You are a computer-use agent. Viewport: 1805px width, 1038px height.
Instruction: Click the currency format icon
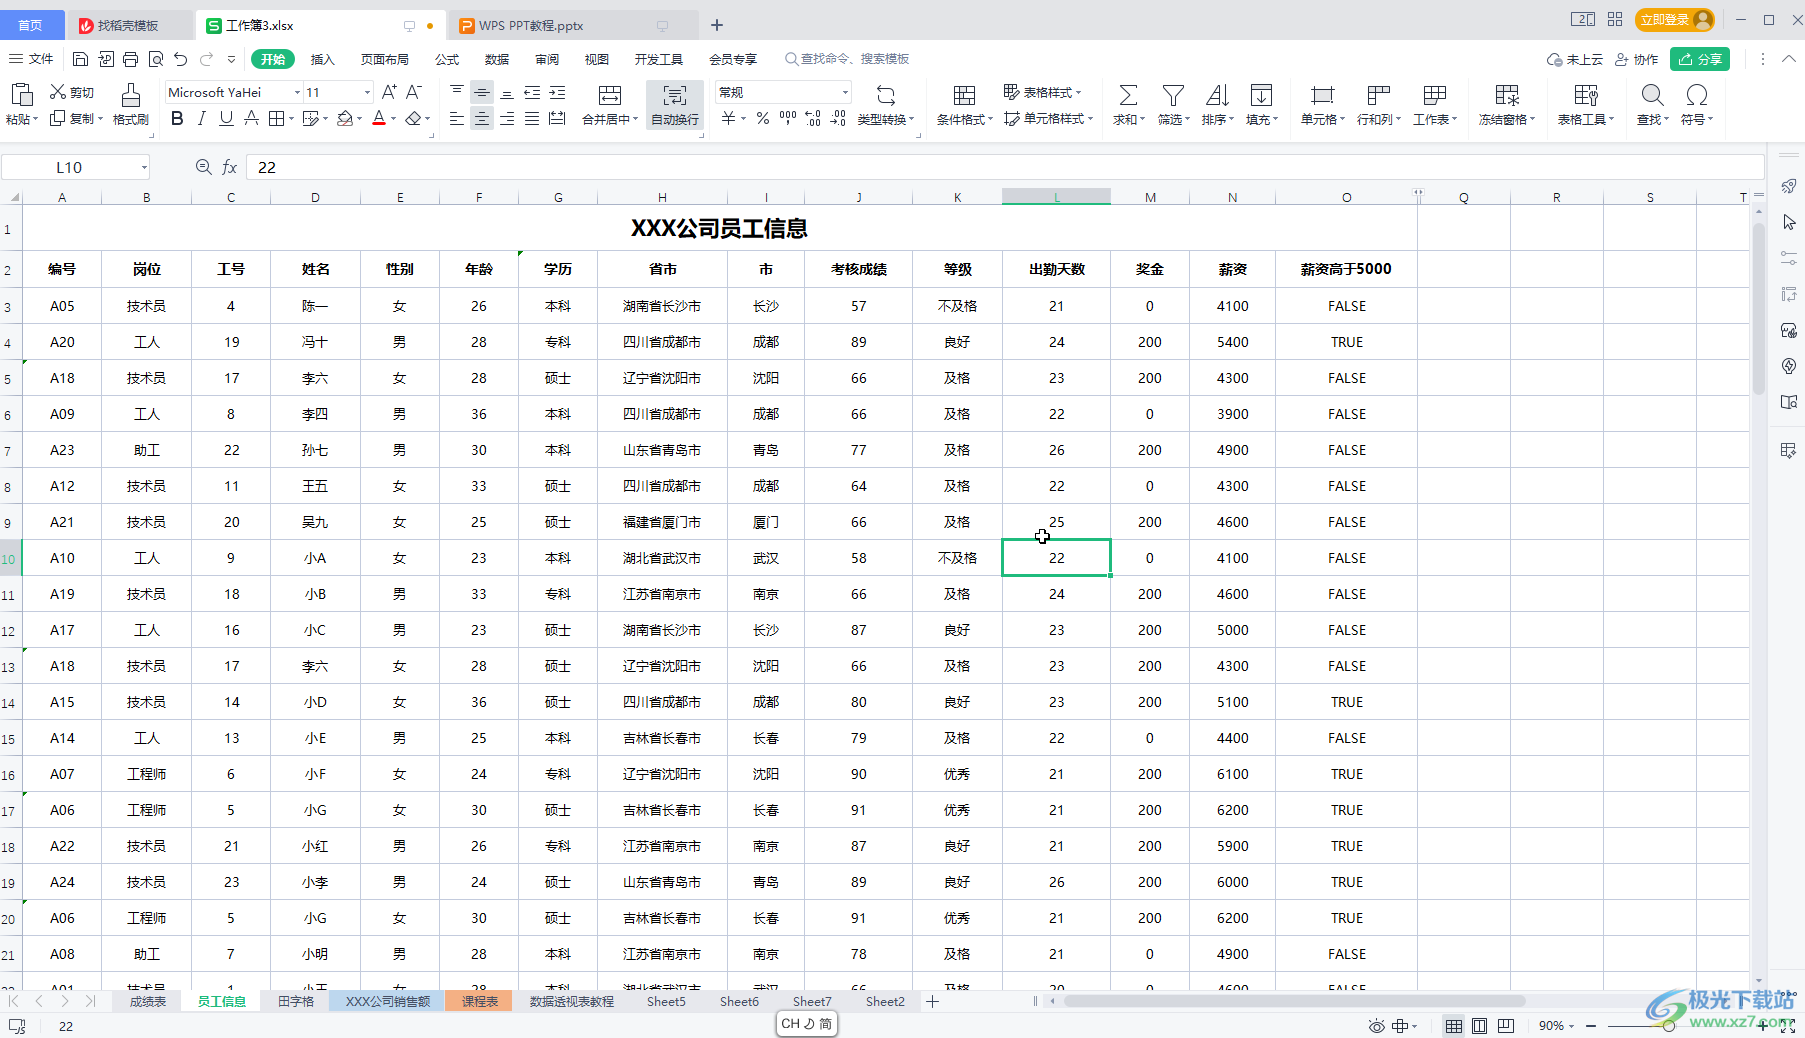(x=729, y=119)
